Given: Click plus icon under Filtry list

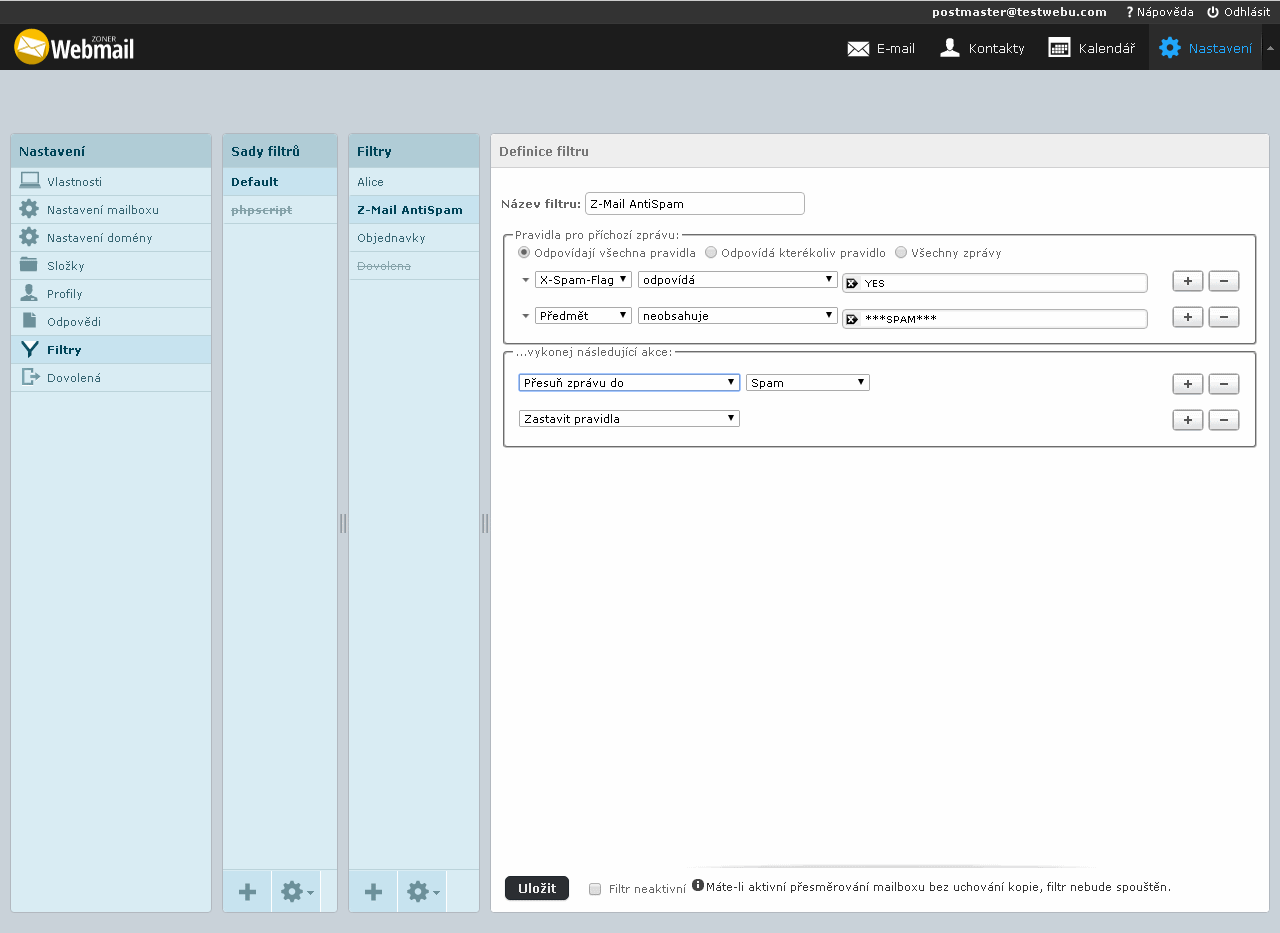Looking at the screenshot, I should [x=373, y=892].
